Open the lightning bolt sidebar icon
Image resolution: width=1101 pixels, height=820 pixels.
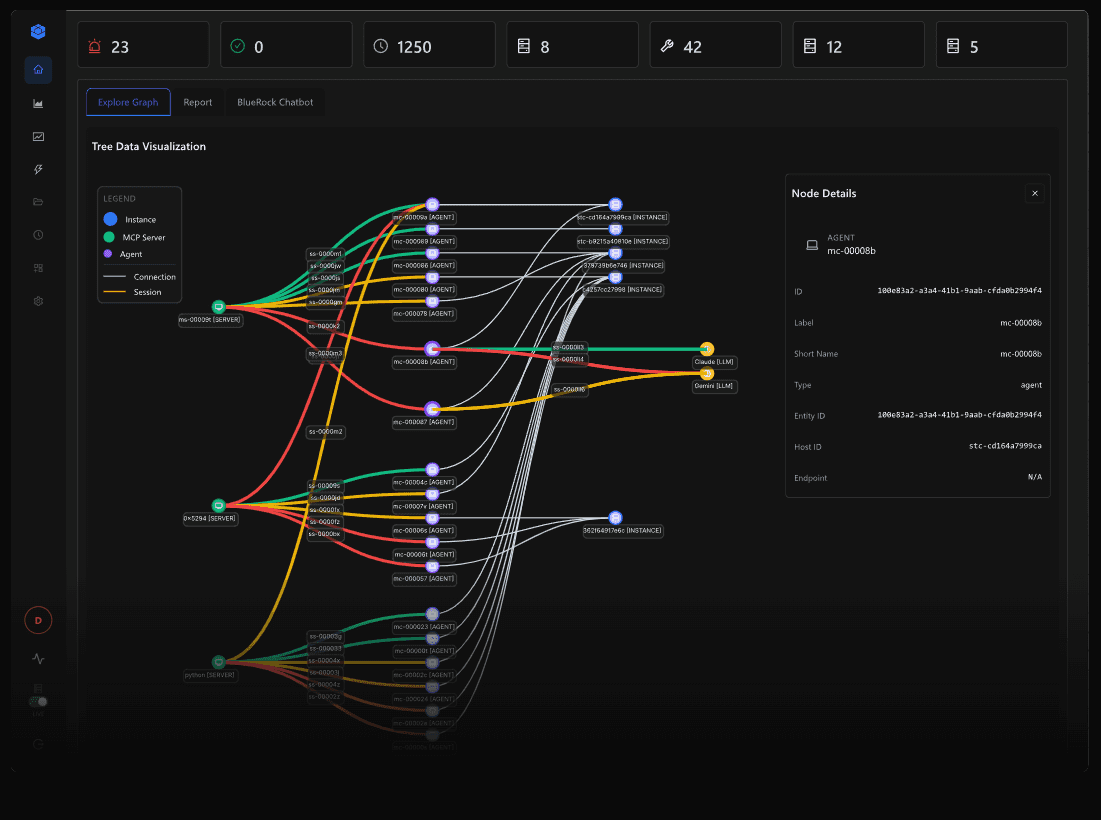(39, 169)
